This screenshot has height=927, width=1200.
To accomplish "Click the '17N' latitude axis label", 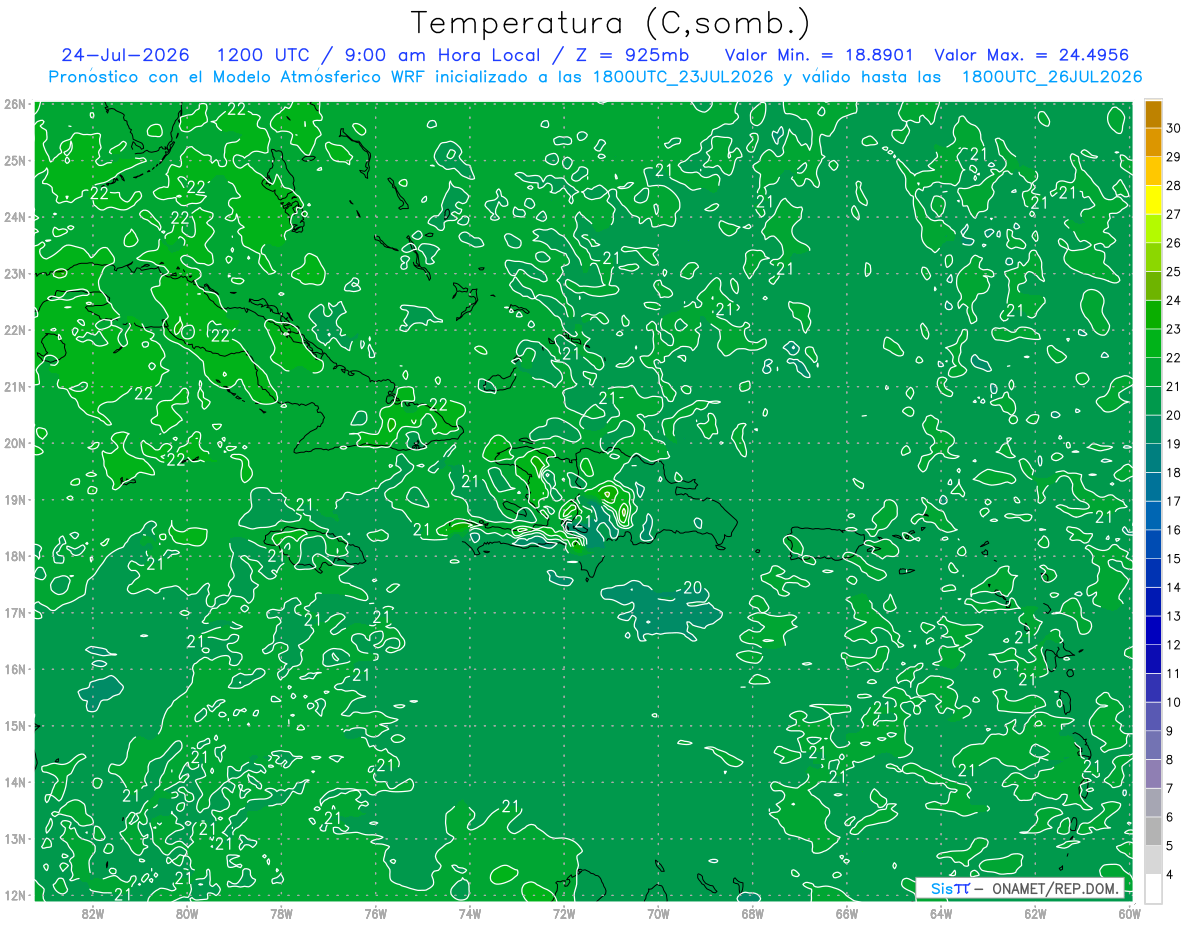I will pos(14,613).
